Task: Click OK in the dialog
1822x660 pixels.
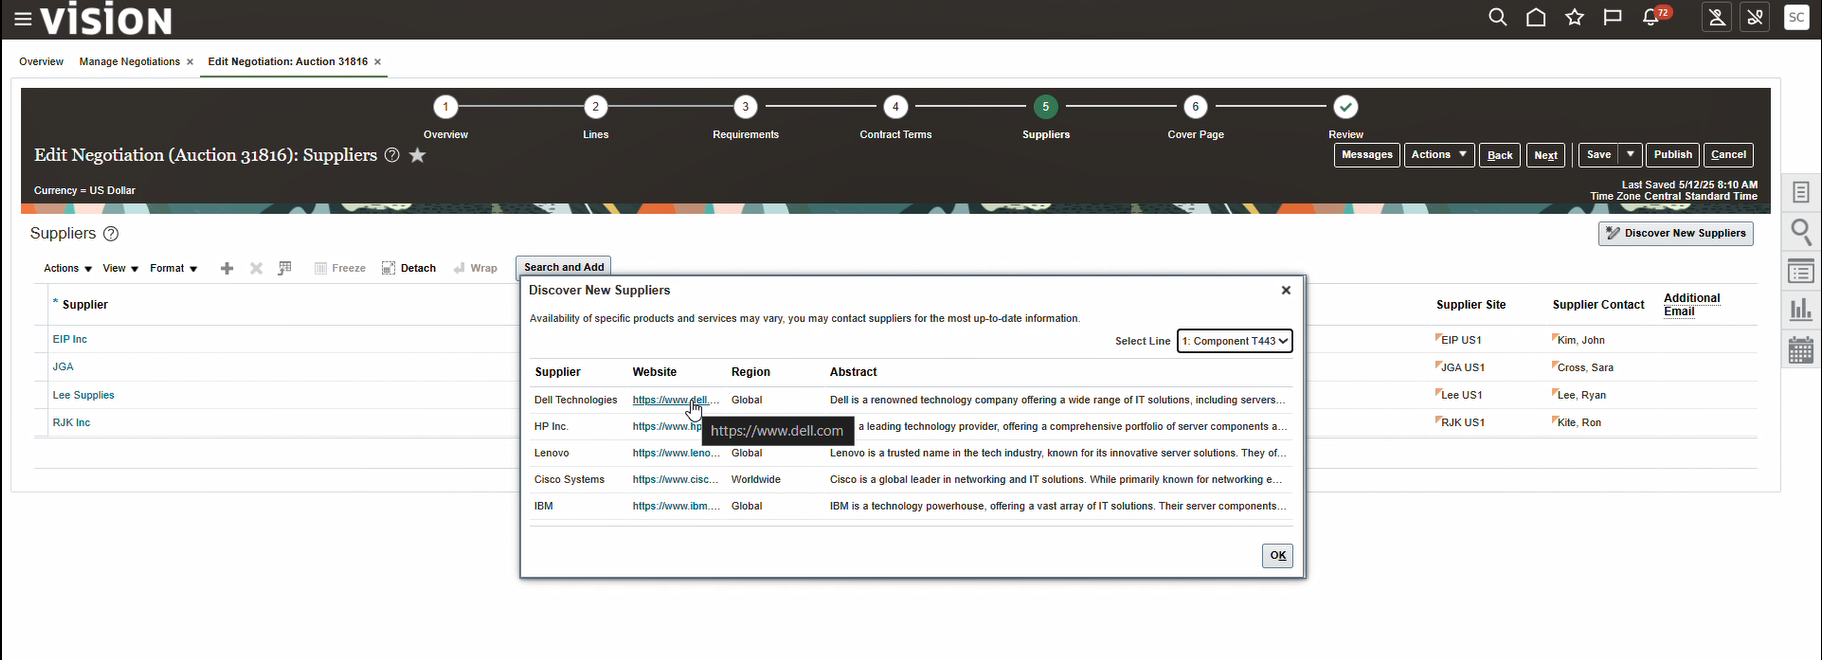Action: coord(1278,556)
